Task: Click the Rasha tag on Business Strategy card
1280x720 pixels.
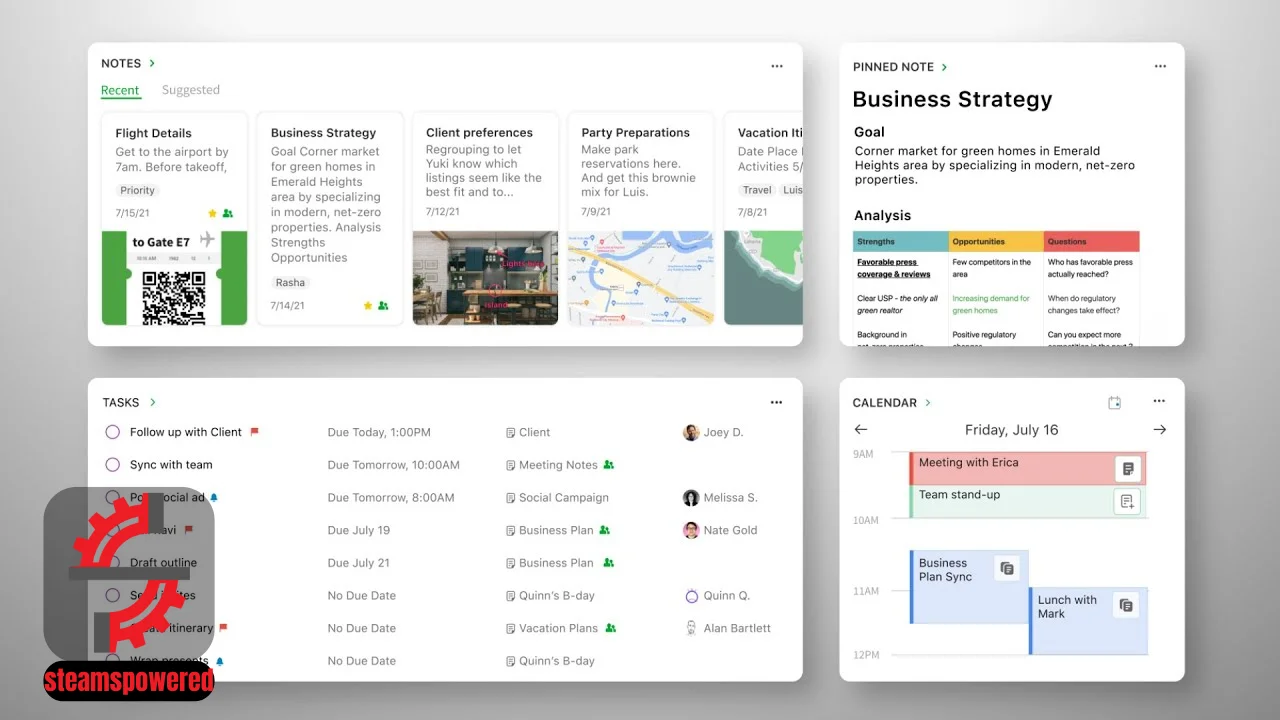Action: pos(290,282)
